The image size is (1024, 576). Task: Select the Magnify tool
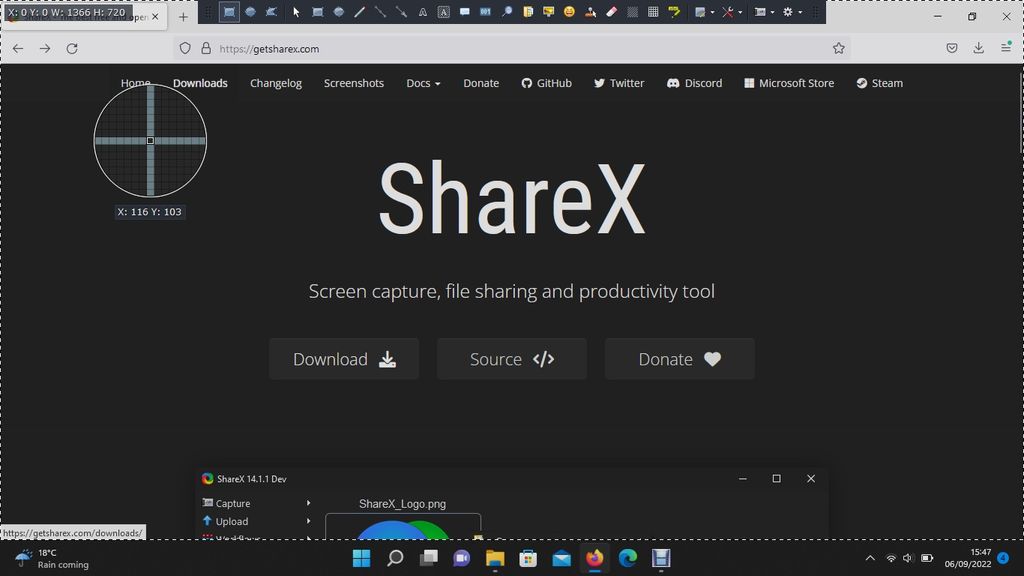click(507, 11)
